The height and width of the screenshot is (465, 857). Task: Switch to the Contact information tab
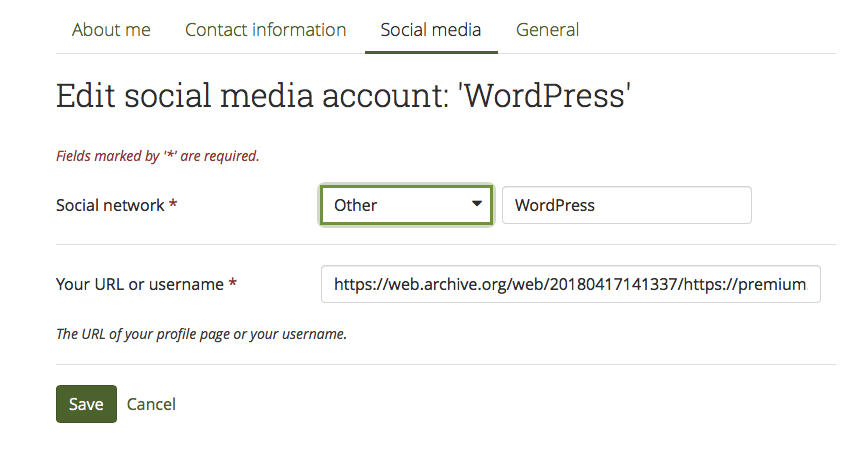tap(265, 30)
